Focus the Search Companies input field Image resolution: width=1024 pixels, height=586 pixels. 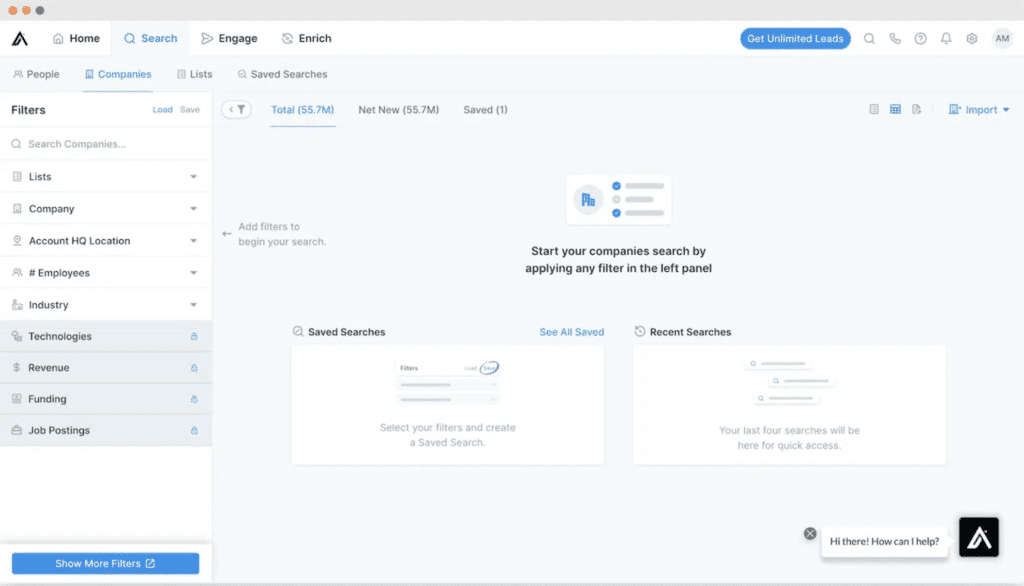point(106,144)
